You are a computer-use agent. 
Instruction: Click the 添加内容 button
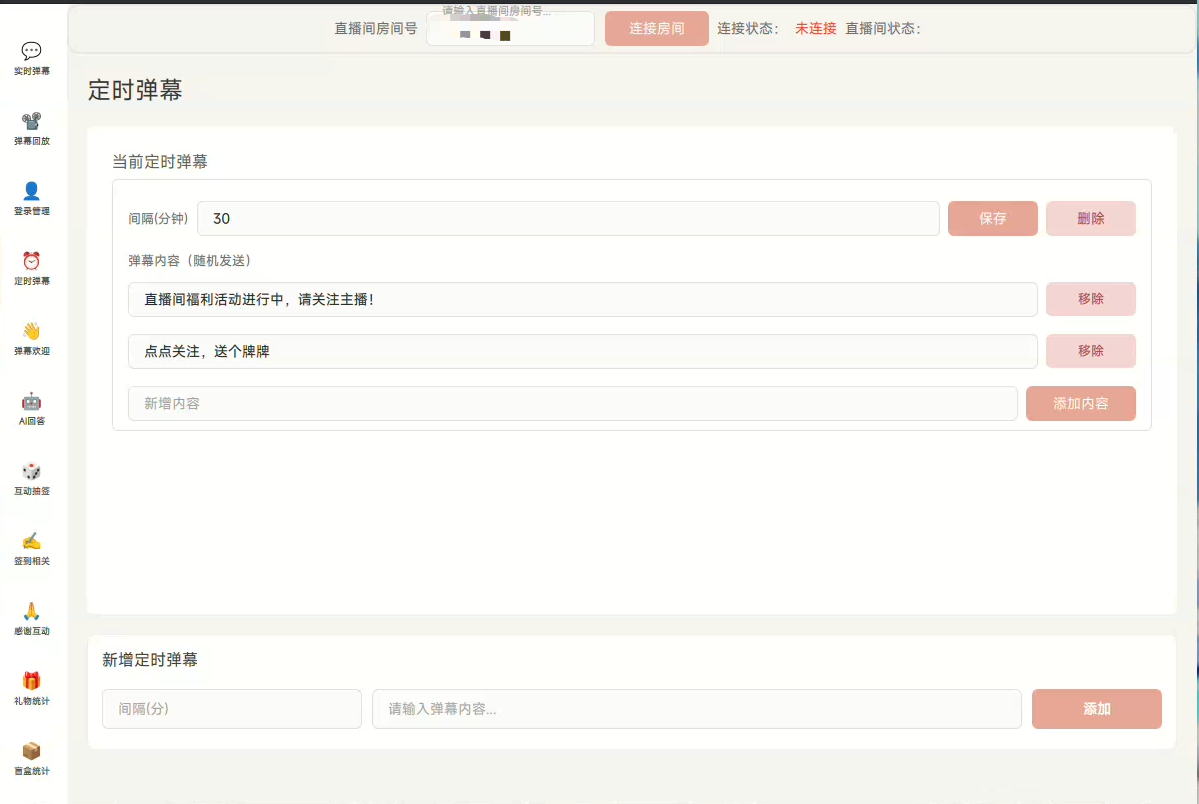[x=1080, y=404]
